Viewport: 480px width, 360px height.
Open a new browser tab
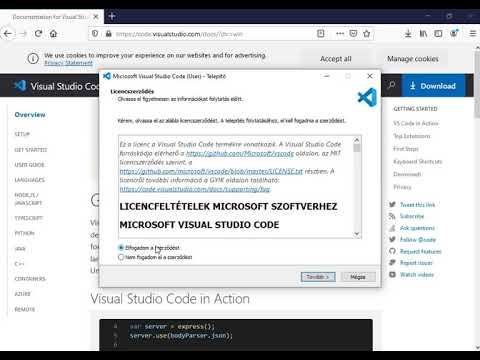(x=112, y=16)
